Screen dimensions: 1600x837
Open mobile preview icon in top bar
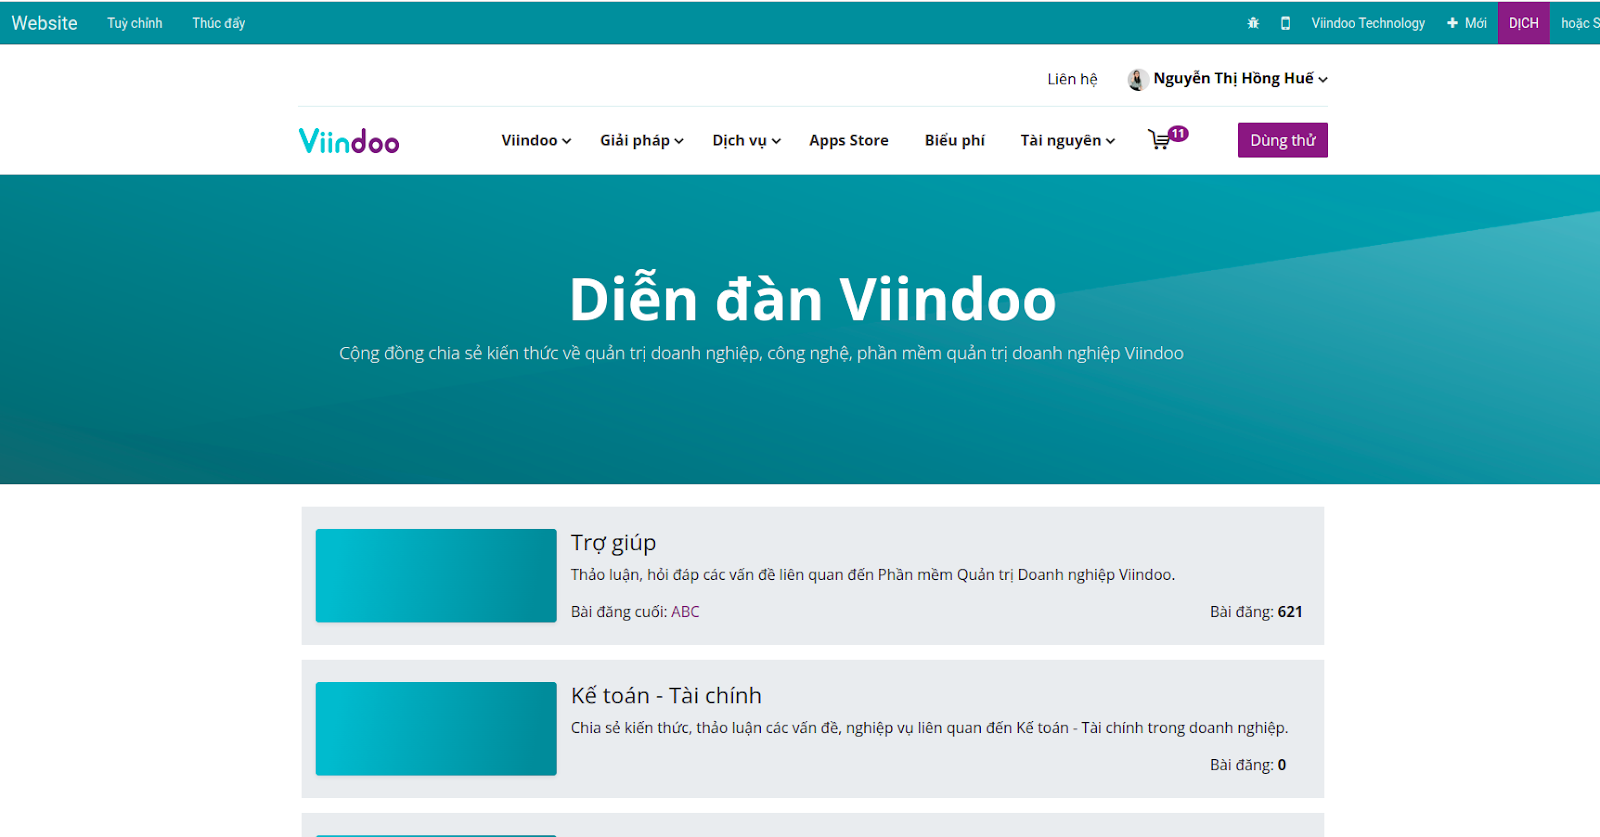pyautogui.click(x=1285, y=23)
